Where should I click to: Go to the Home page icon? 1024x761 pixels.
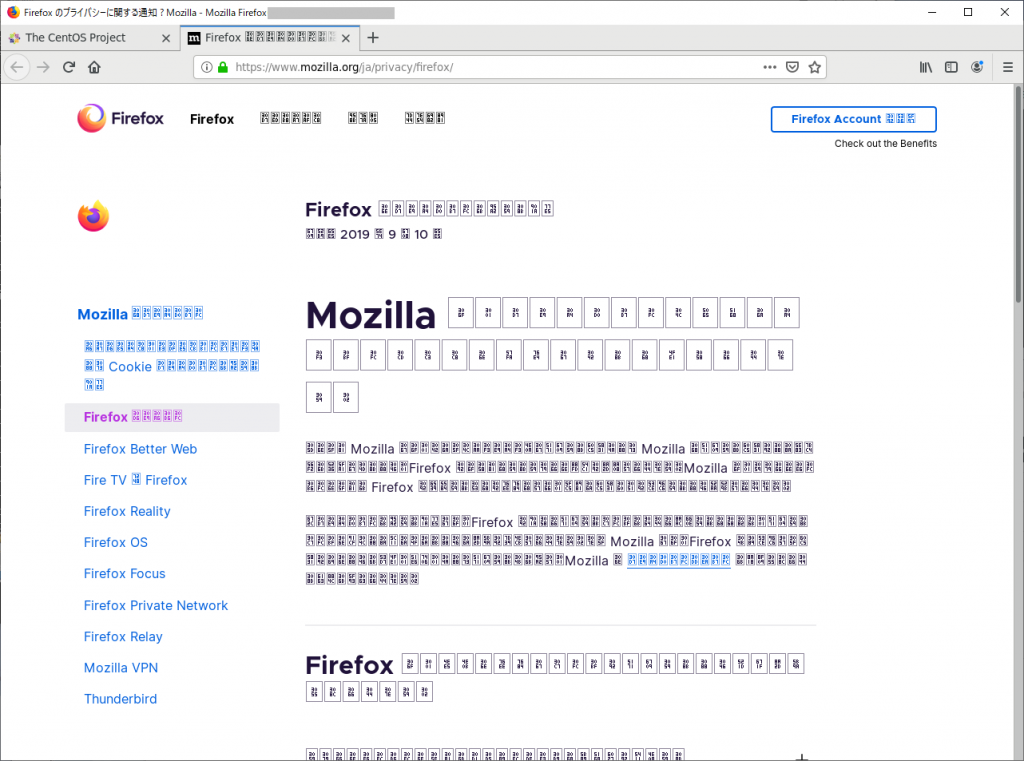tap(94, 67)
